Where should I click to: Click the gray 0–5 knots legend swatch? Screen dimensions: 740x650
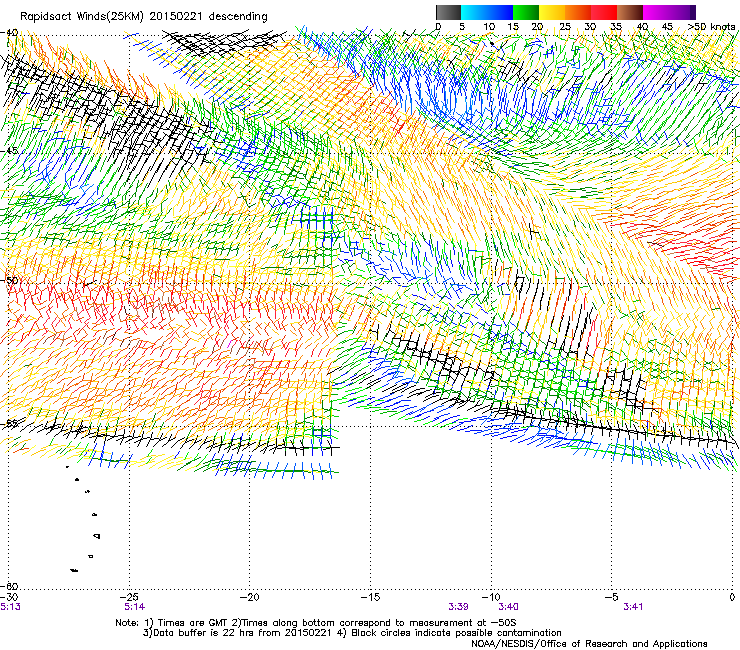point(448,12)
